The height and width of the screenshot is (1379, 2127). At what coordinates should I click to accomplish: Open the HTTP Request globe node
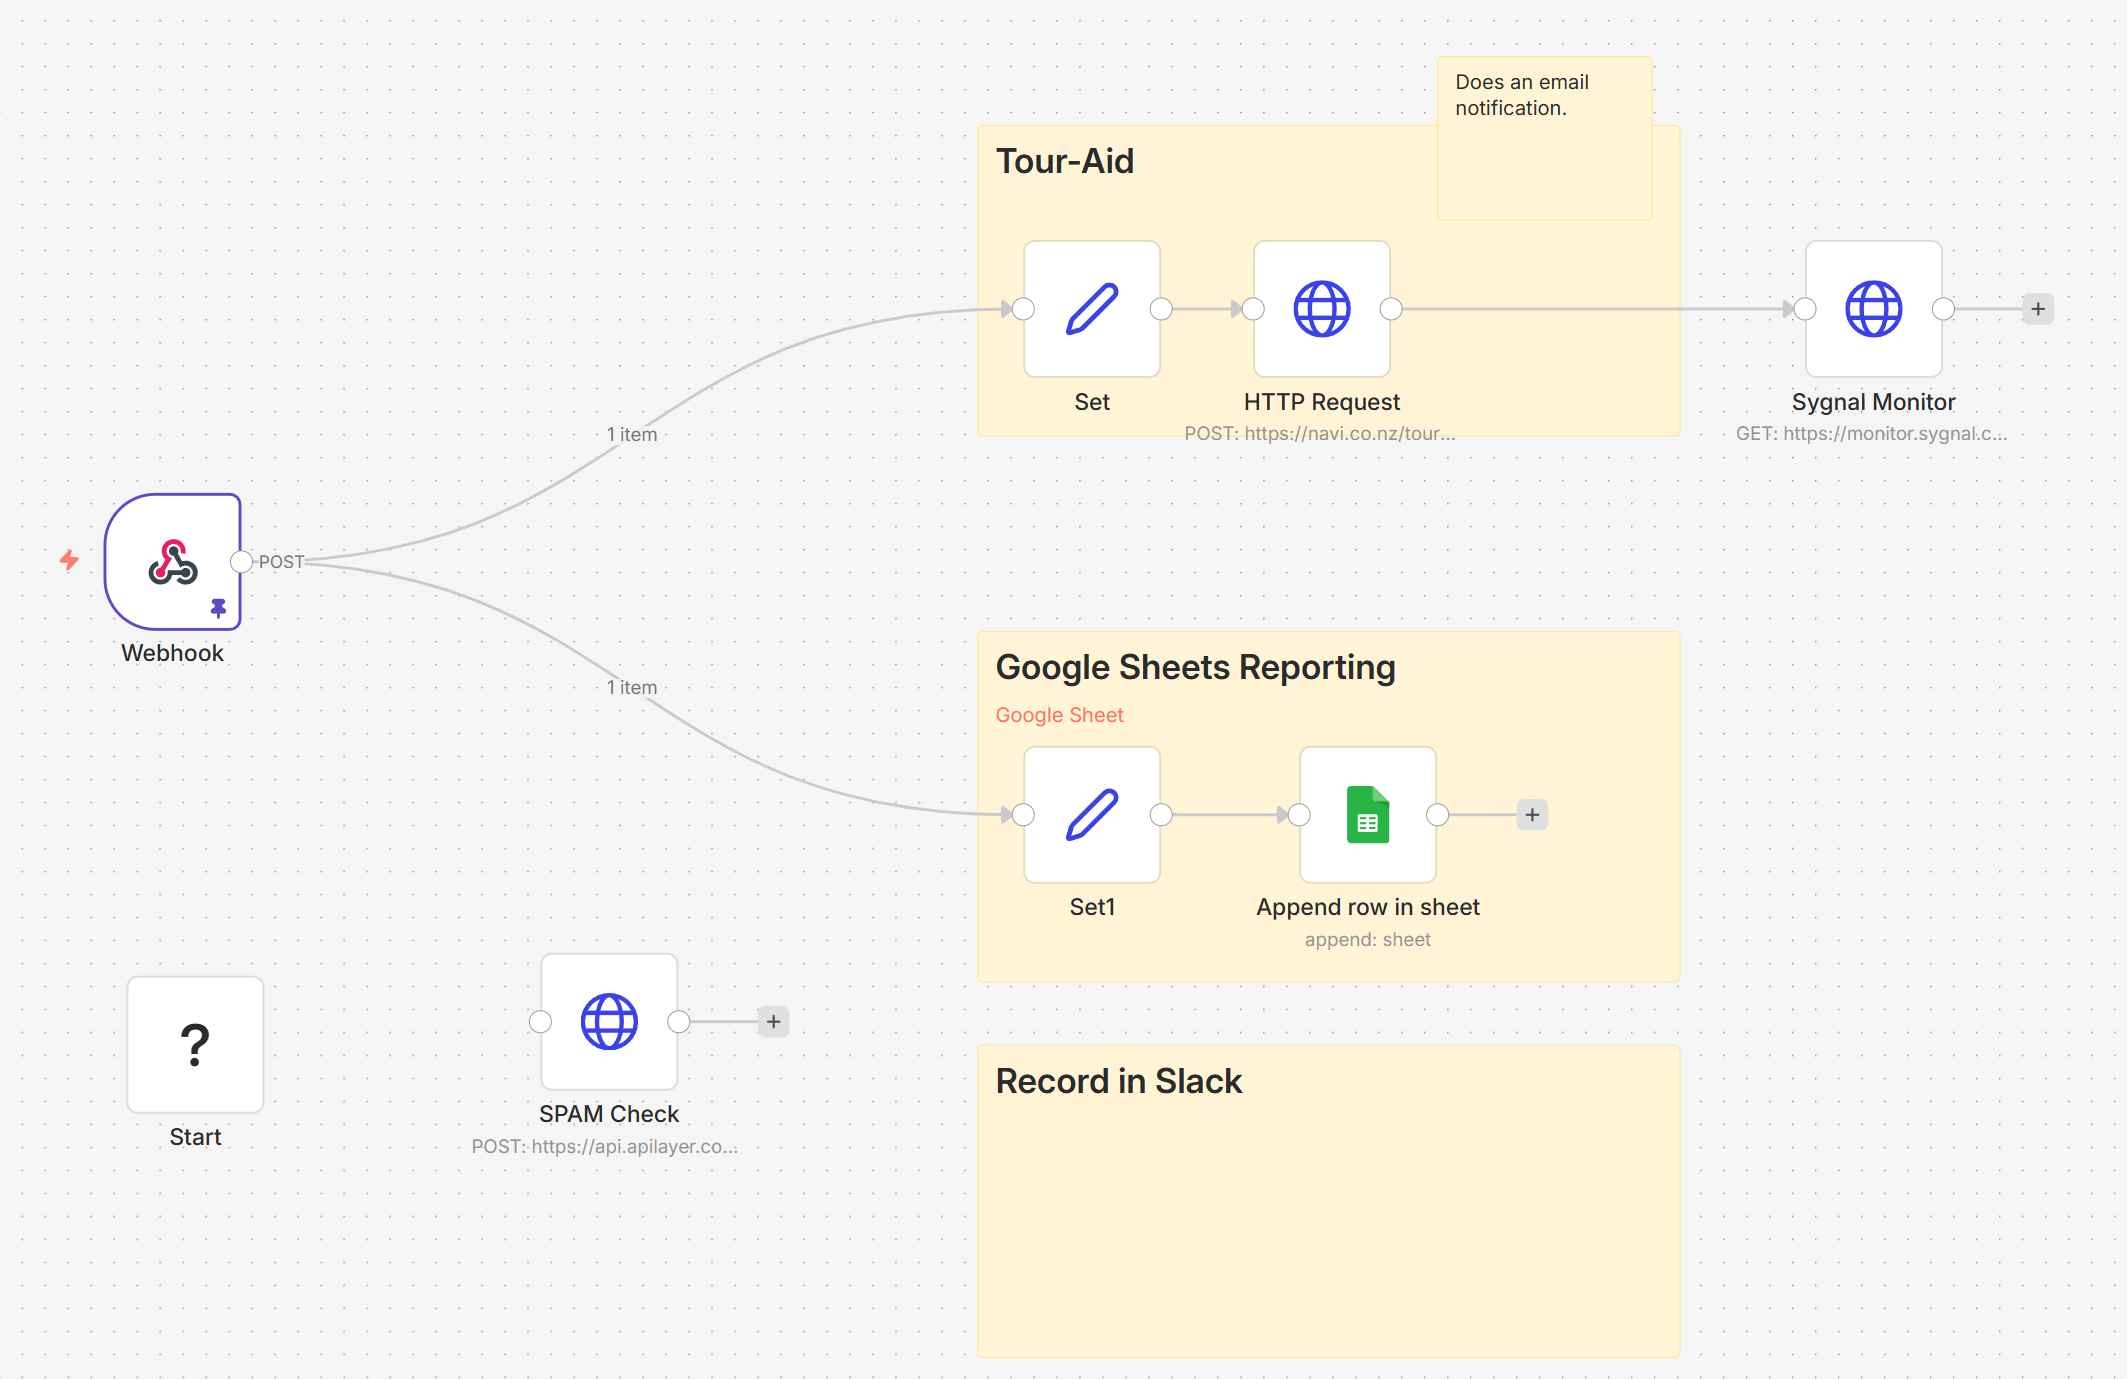click(x=1321, y=309)
